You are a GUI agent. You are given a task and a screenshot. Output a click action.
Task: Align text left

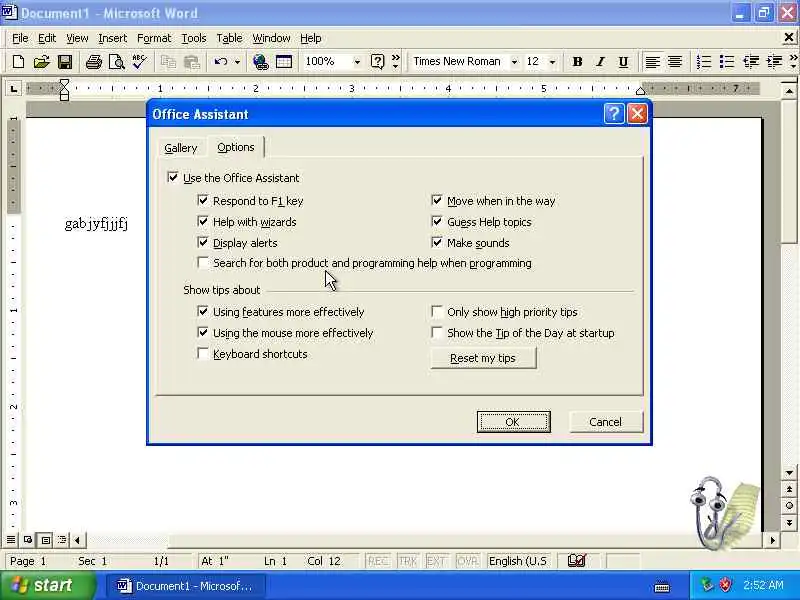652,62
